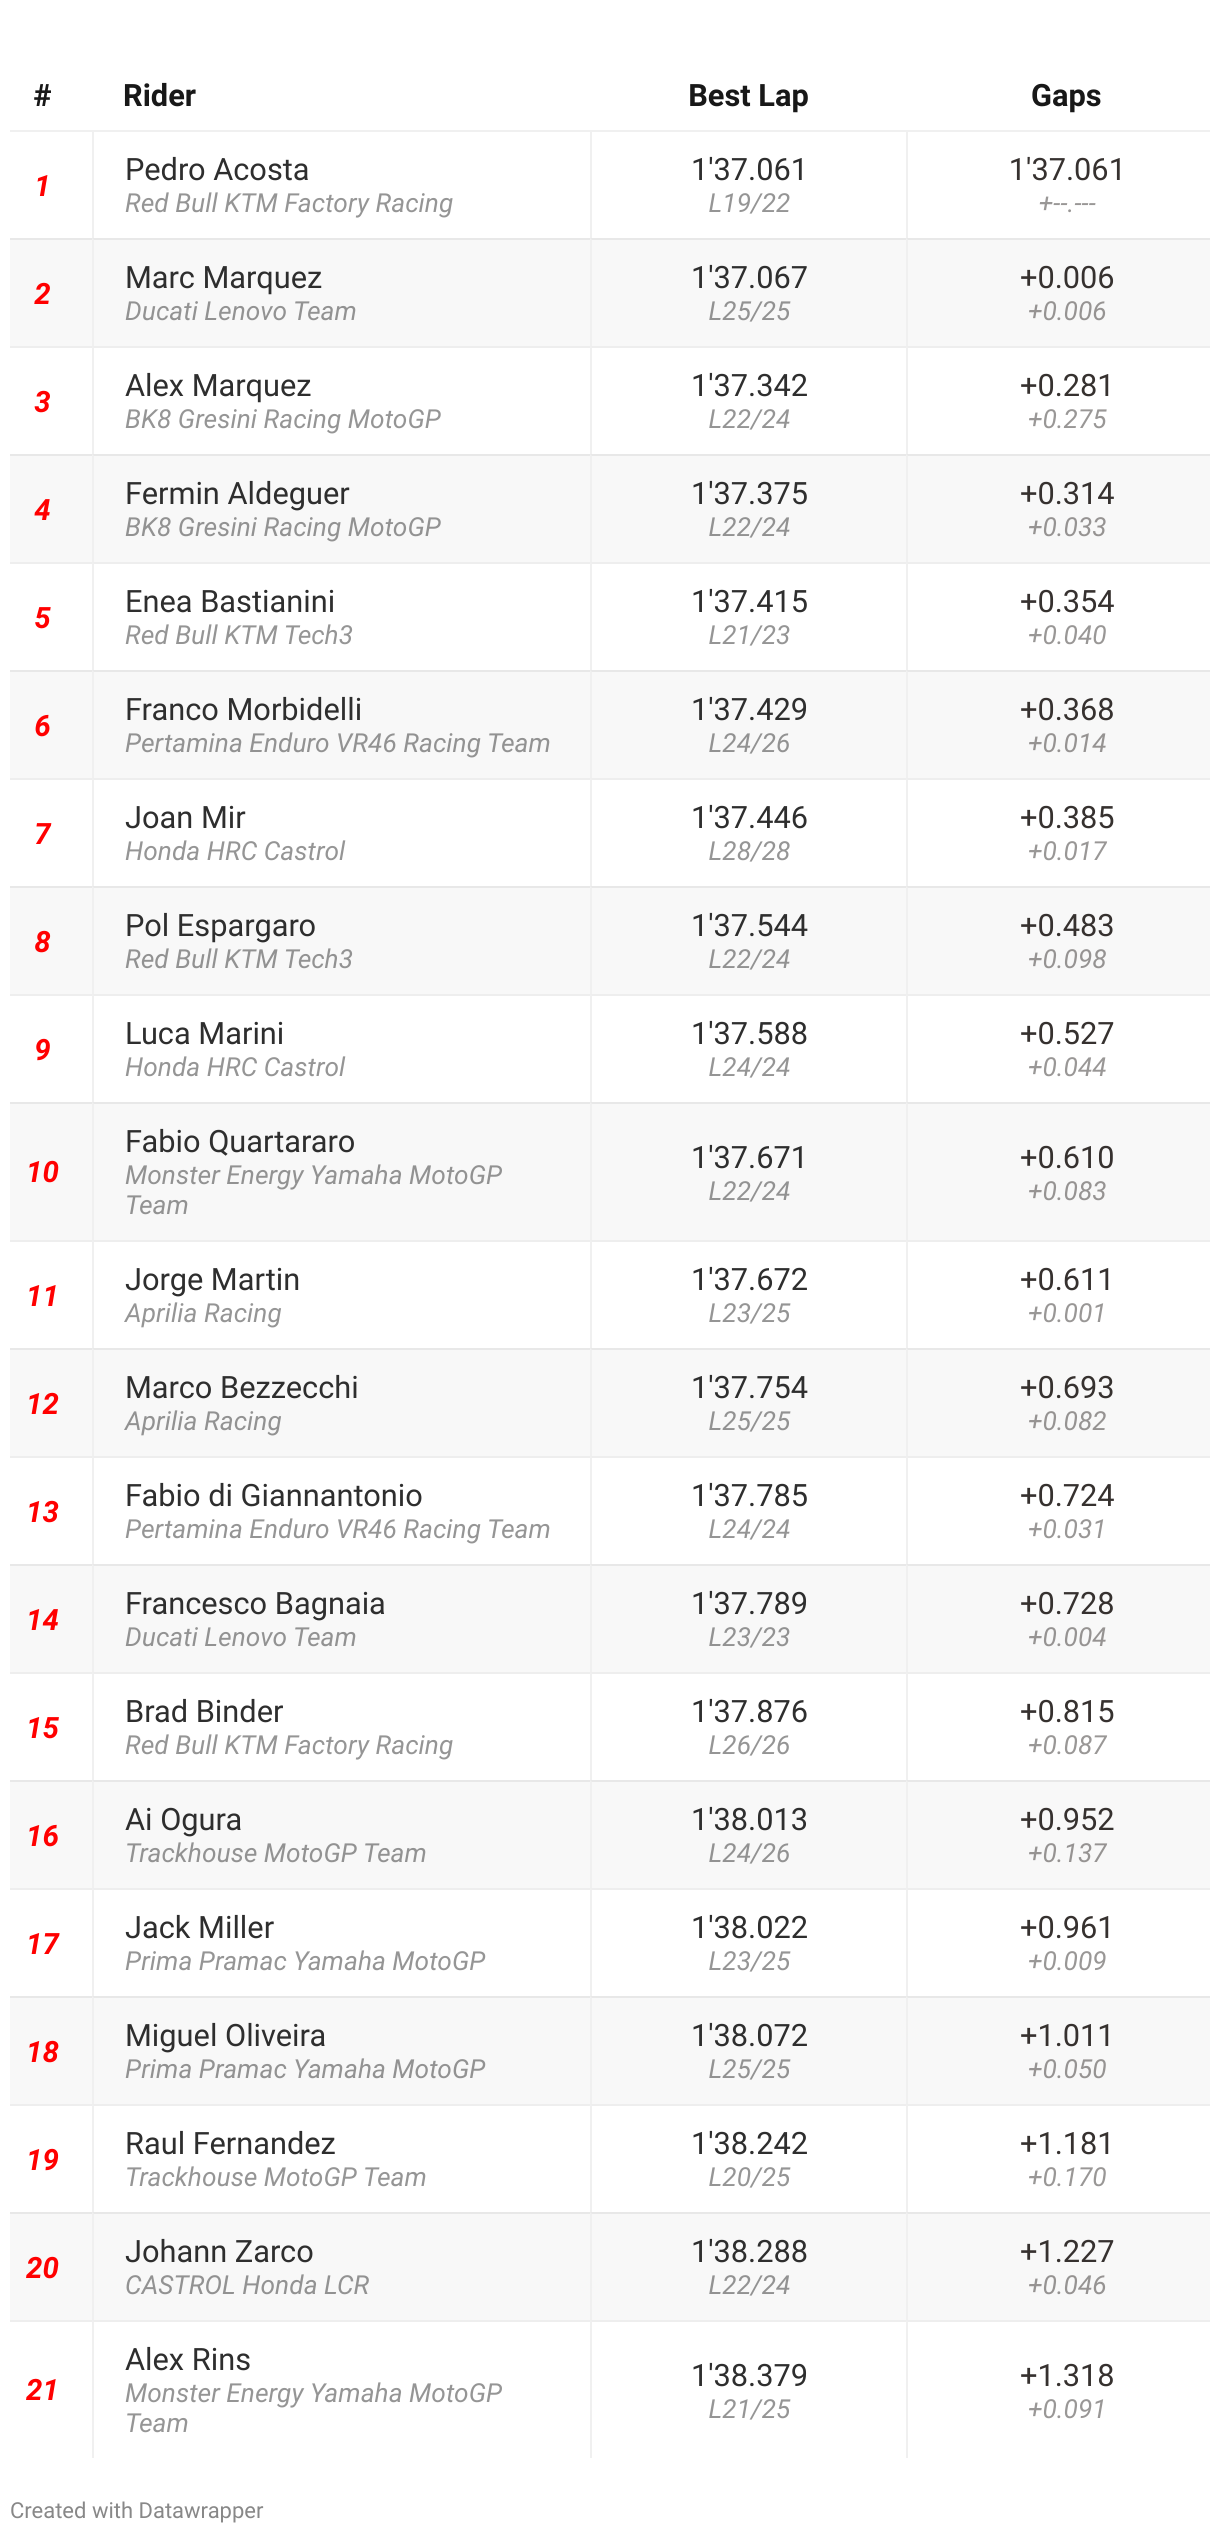This screenshot has height=2534, width=1220.
Task: Click Joan Mir's lap time 1'37.446
Action: coord(749,818)
